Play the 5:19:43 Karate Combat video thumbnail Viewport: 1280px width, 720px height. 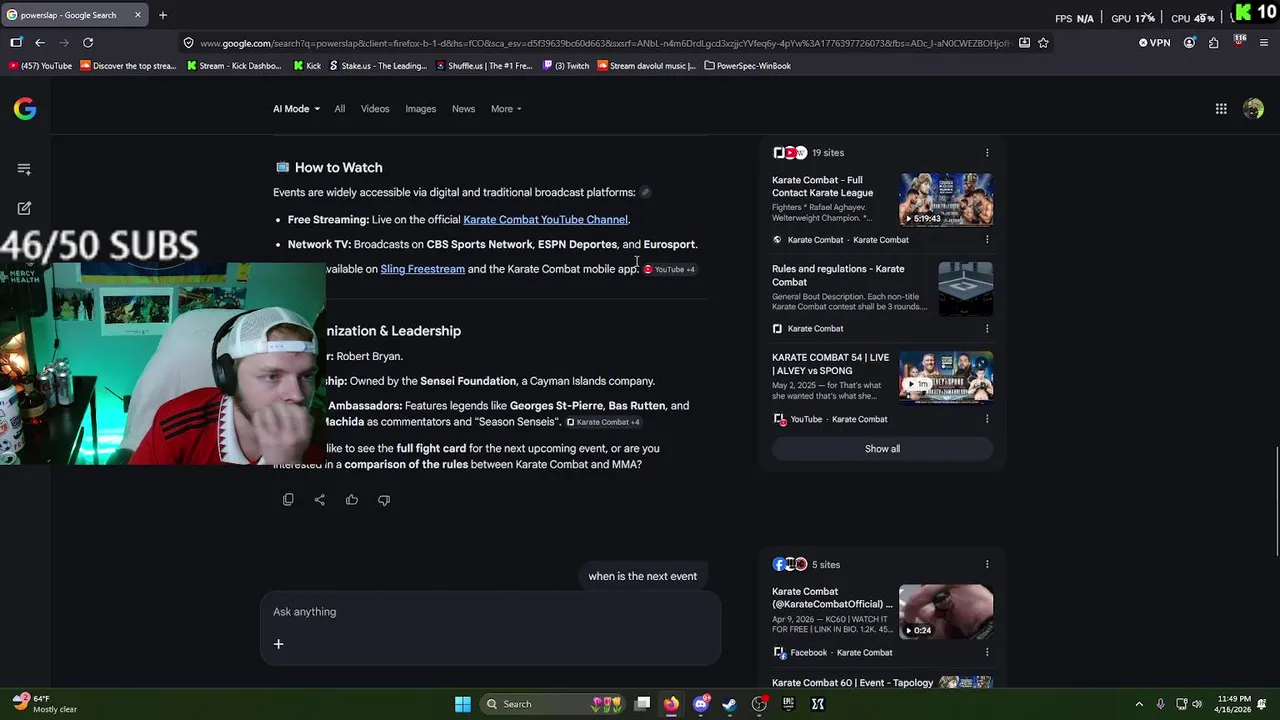(x=946, y=200)
